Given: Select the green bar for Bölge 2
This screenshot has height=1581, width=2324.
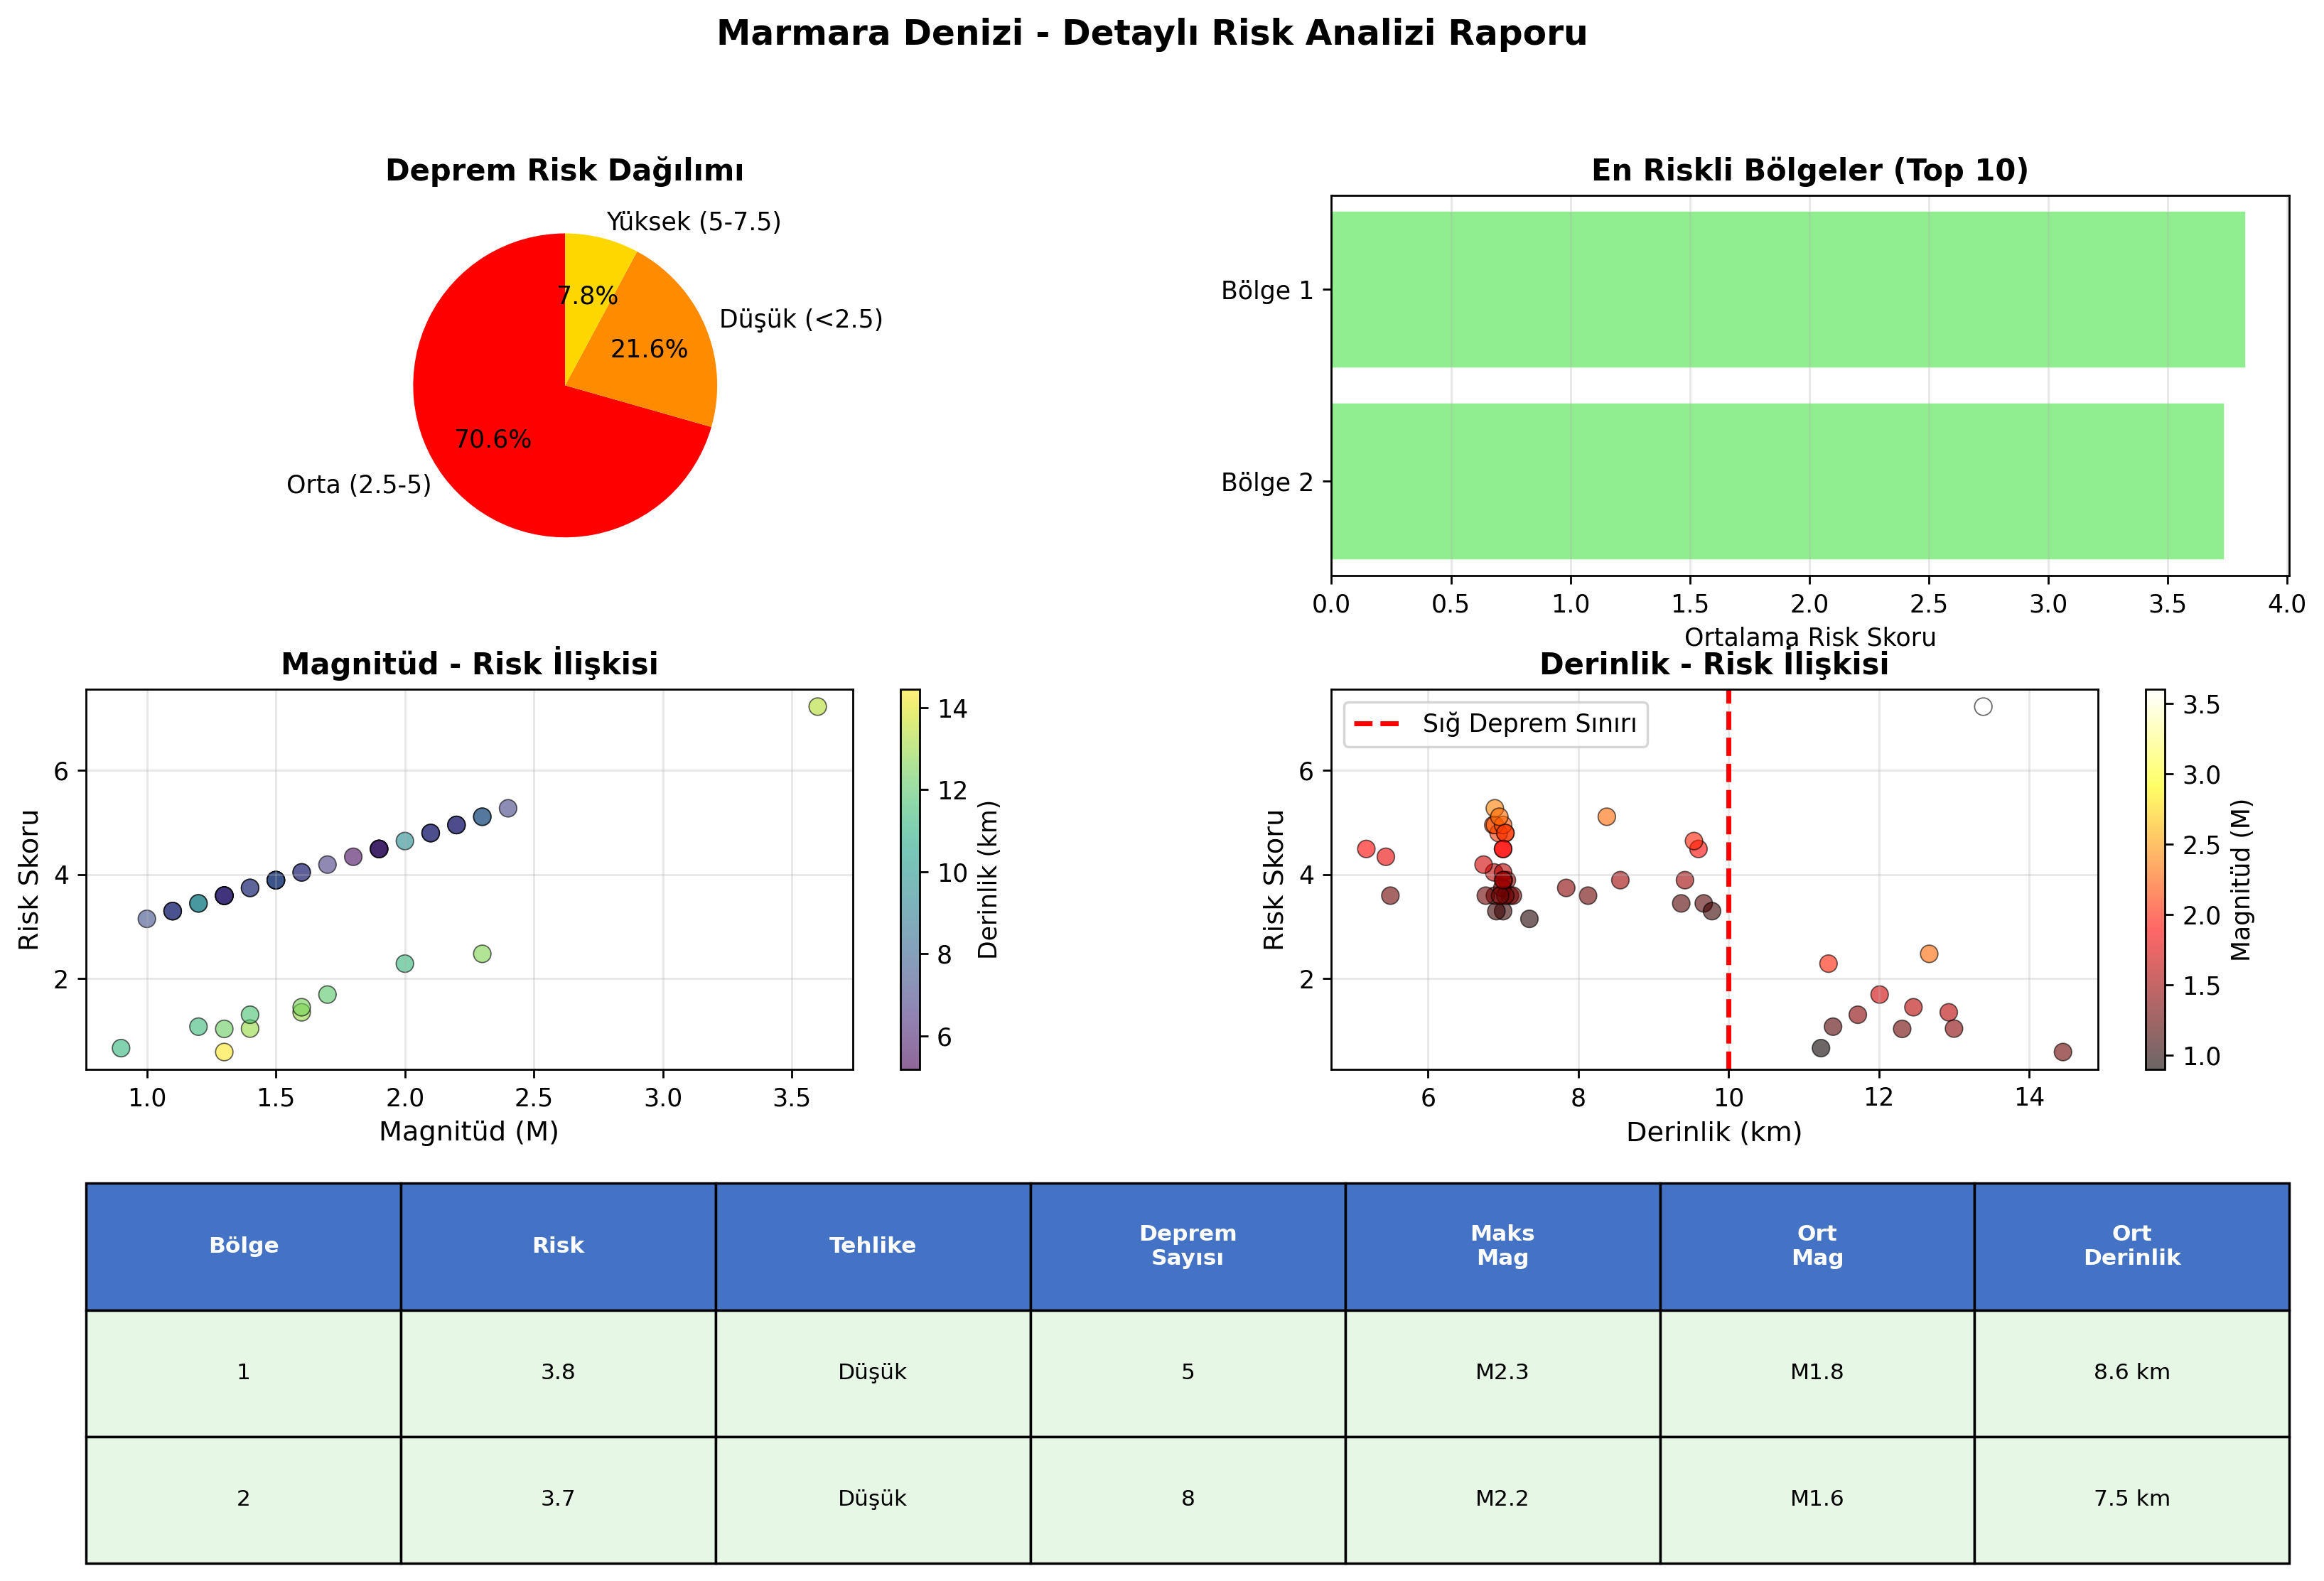Looking at the screenshot, I should [x=1777, y=481].
